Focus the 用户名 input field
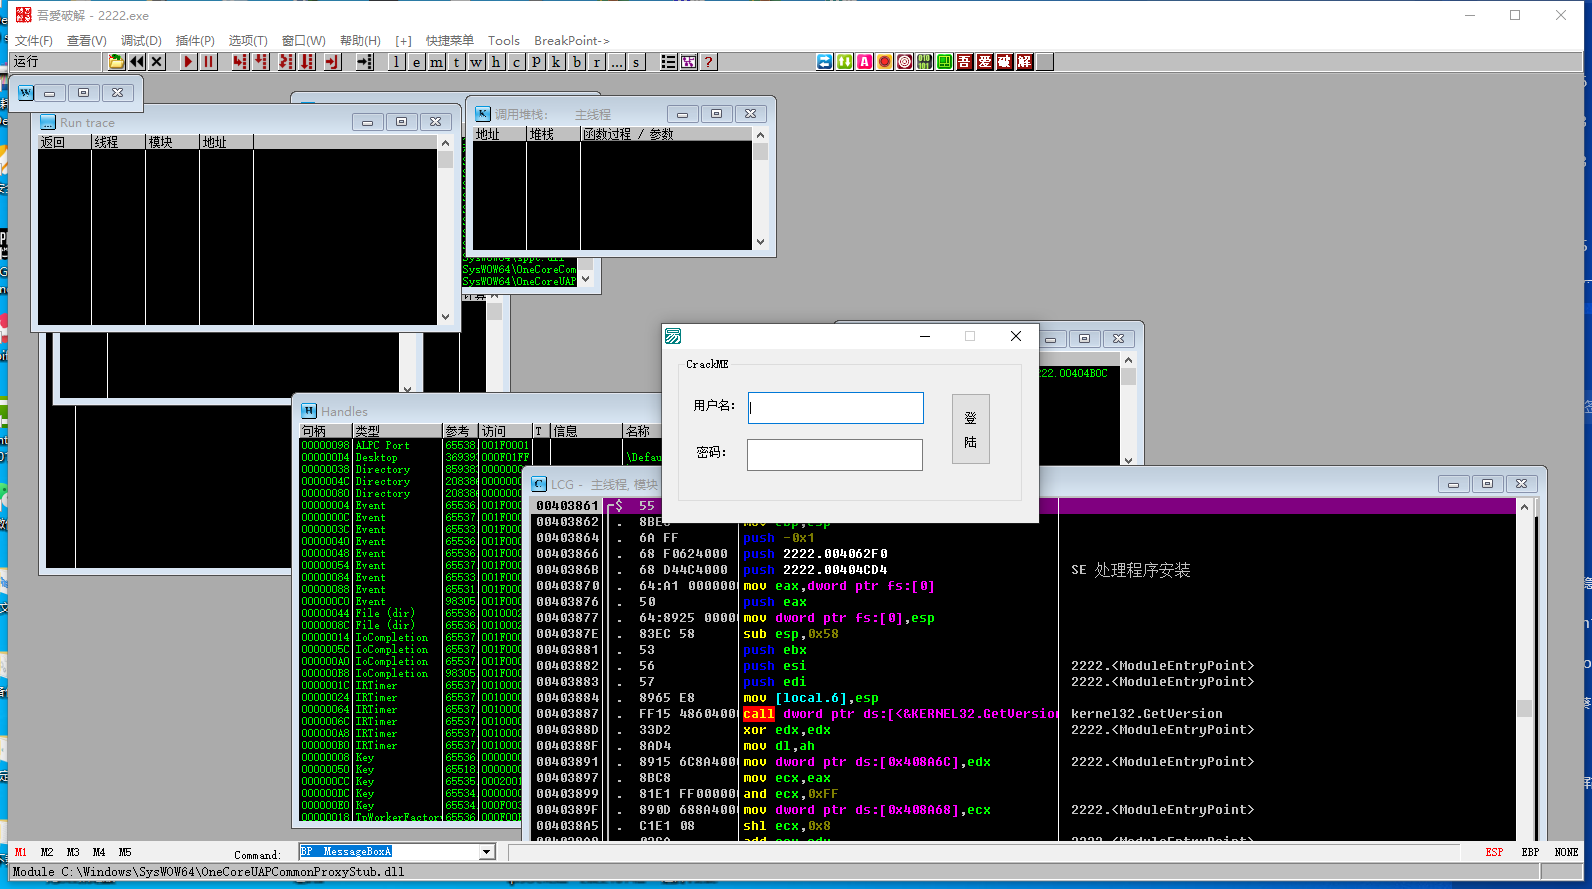Image resolution: width=1592 pixels, height=889 pixels. (x=835, y=408)
